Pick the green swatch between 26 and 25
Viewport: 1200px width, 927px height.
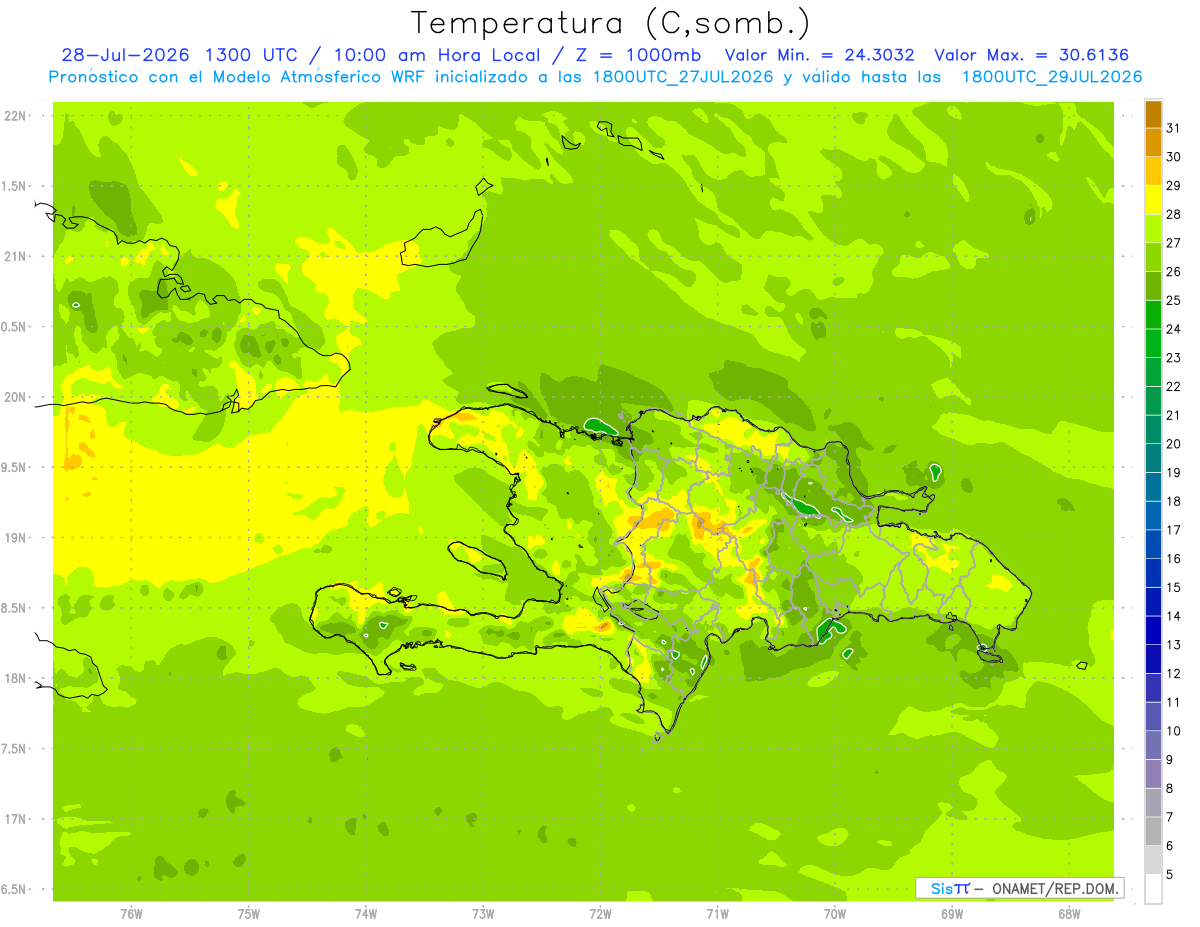(1153, 286)
